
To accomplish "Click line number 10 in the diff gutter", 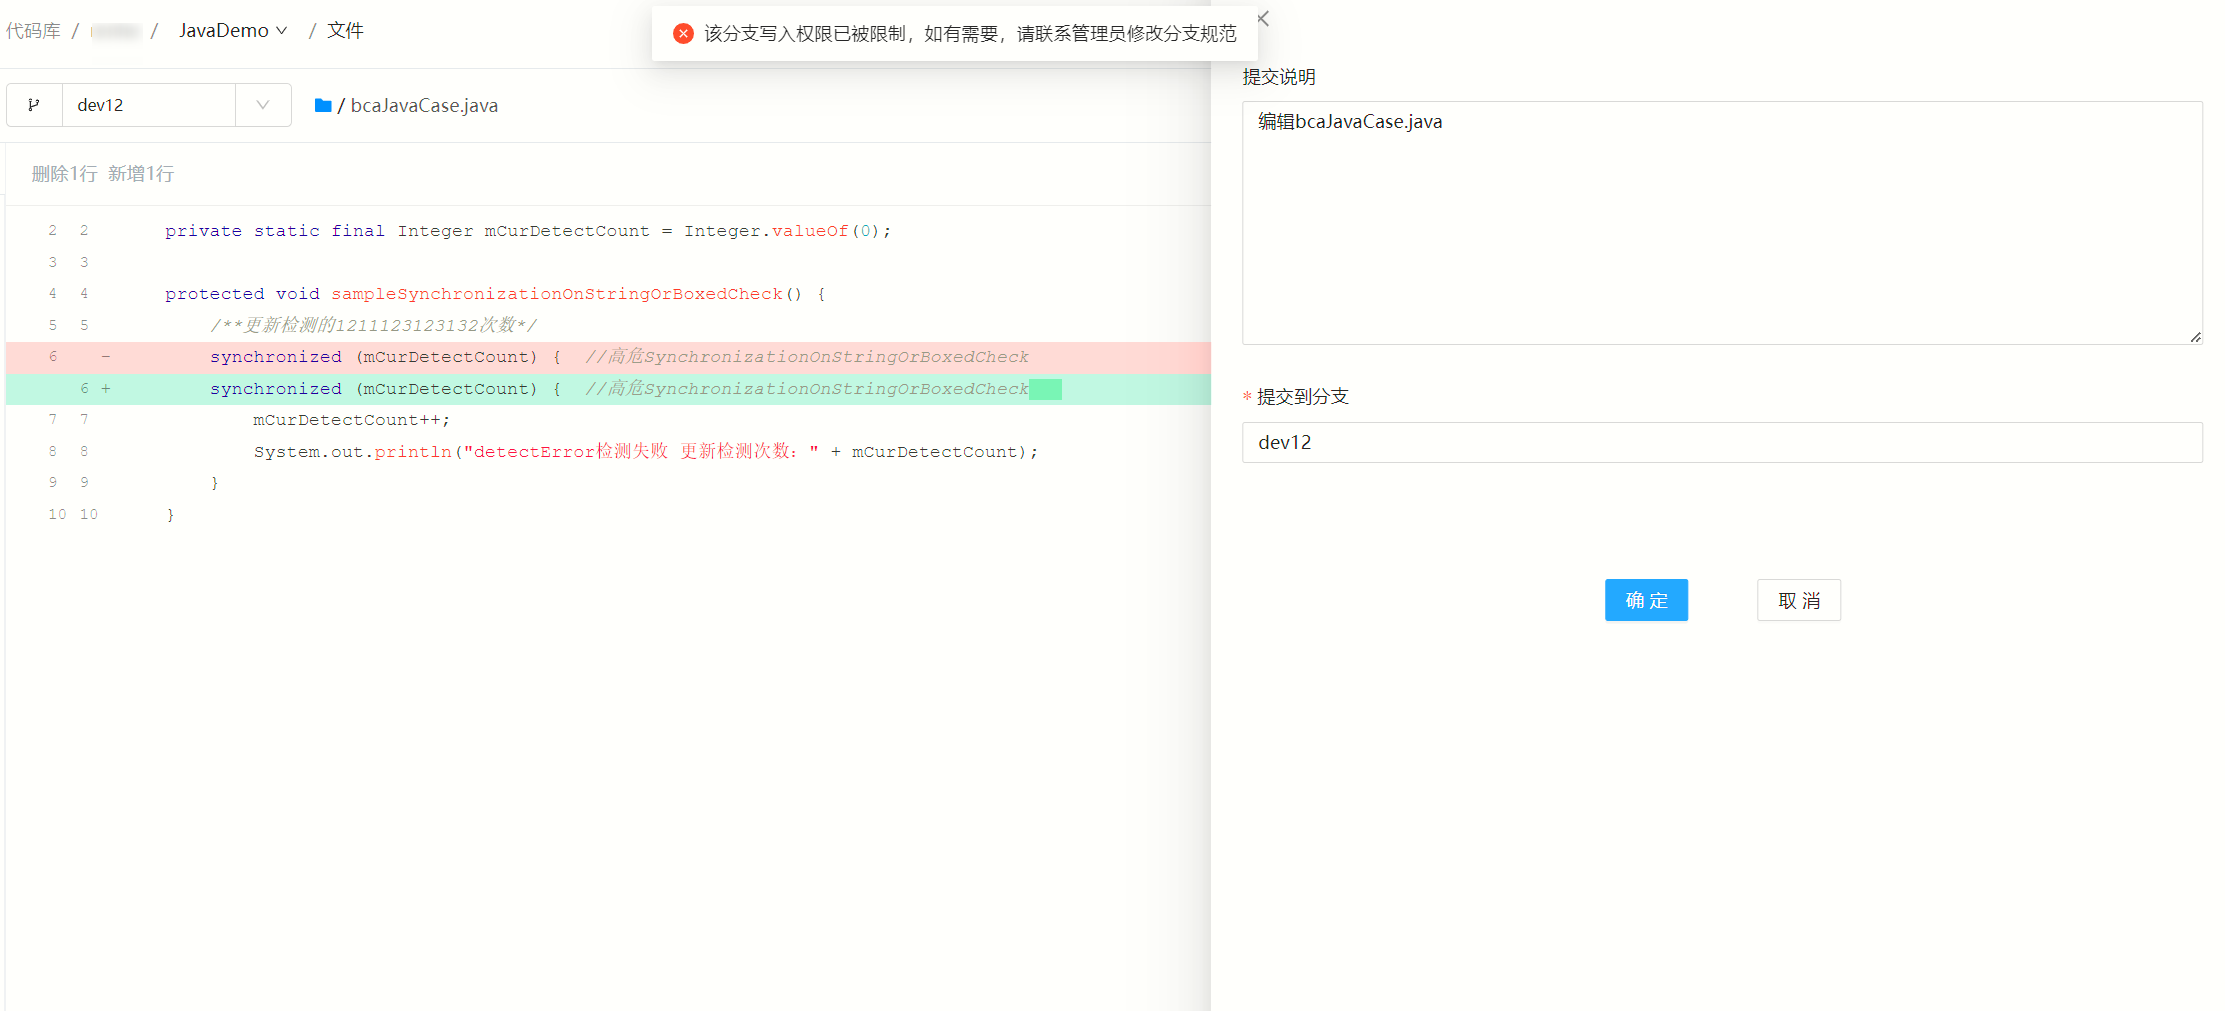I will click(x=89, y=515).
